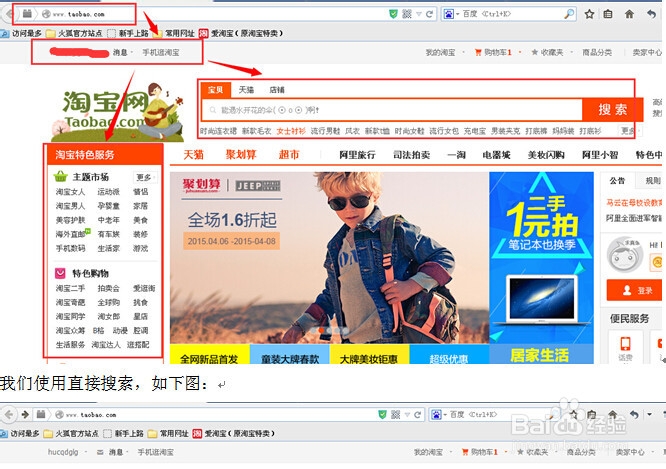Image resolution: width=666 pixels, height=469 pixels.
Task: Click the home icon in lower browser toolbar
Action: [x=612, y=414]
